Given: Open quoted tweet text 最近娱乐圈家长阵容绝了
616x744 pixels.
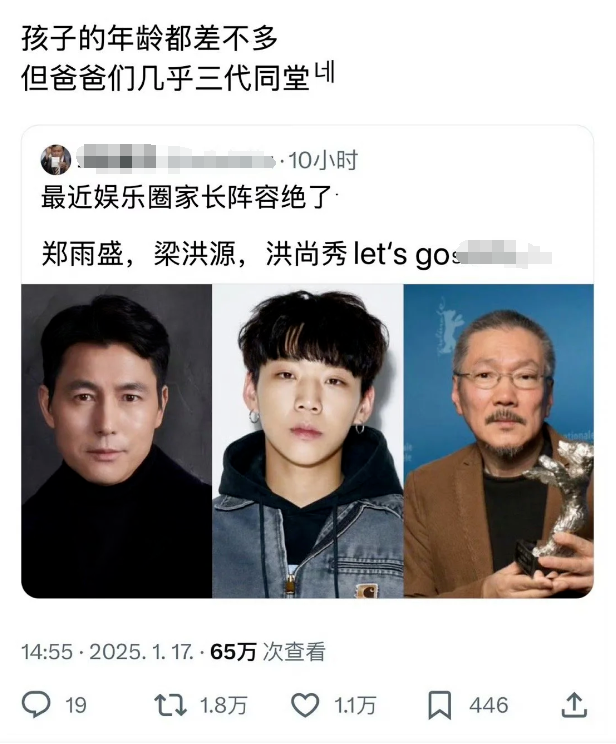Looking at the screenshot, I should 187,196.
